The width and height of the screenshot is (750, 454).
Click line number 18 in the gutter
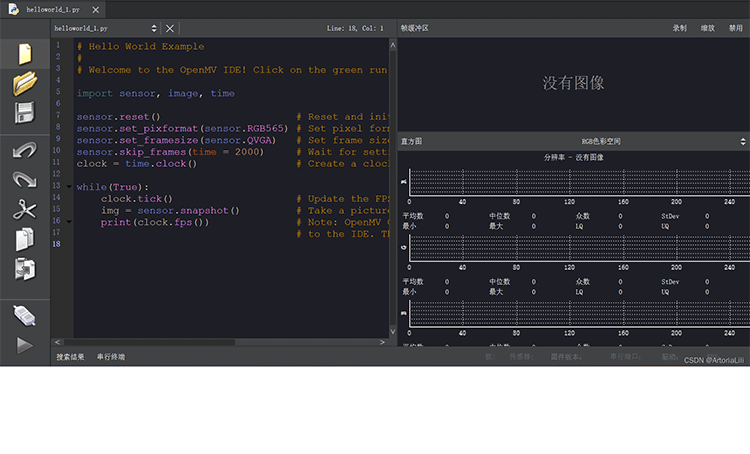(x=56, y=244)
